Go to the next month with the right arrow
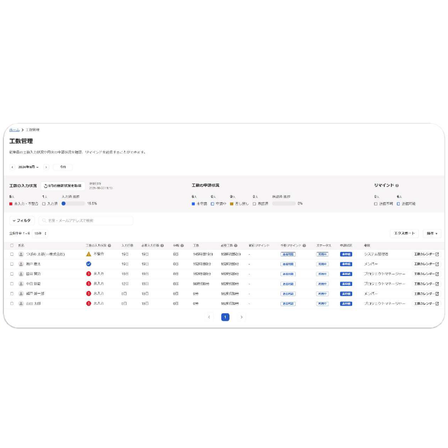448x448 pixels. pyautogui.click(x=46, y=167)
